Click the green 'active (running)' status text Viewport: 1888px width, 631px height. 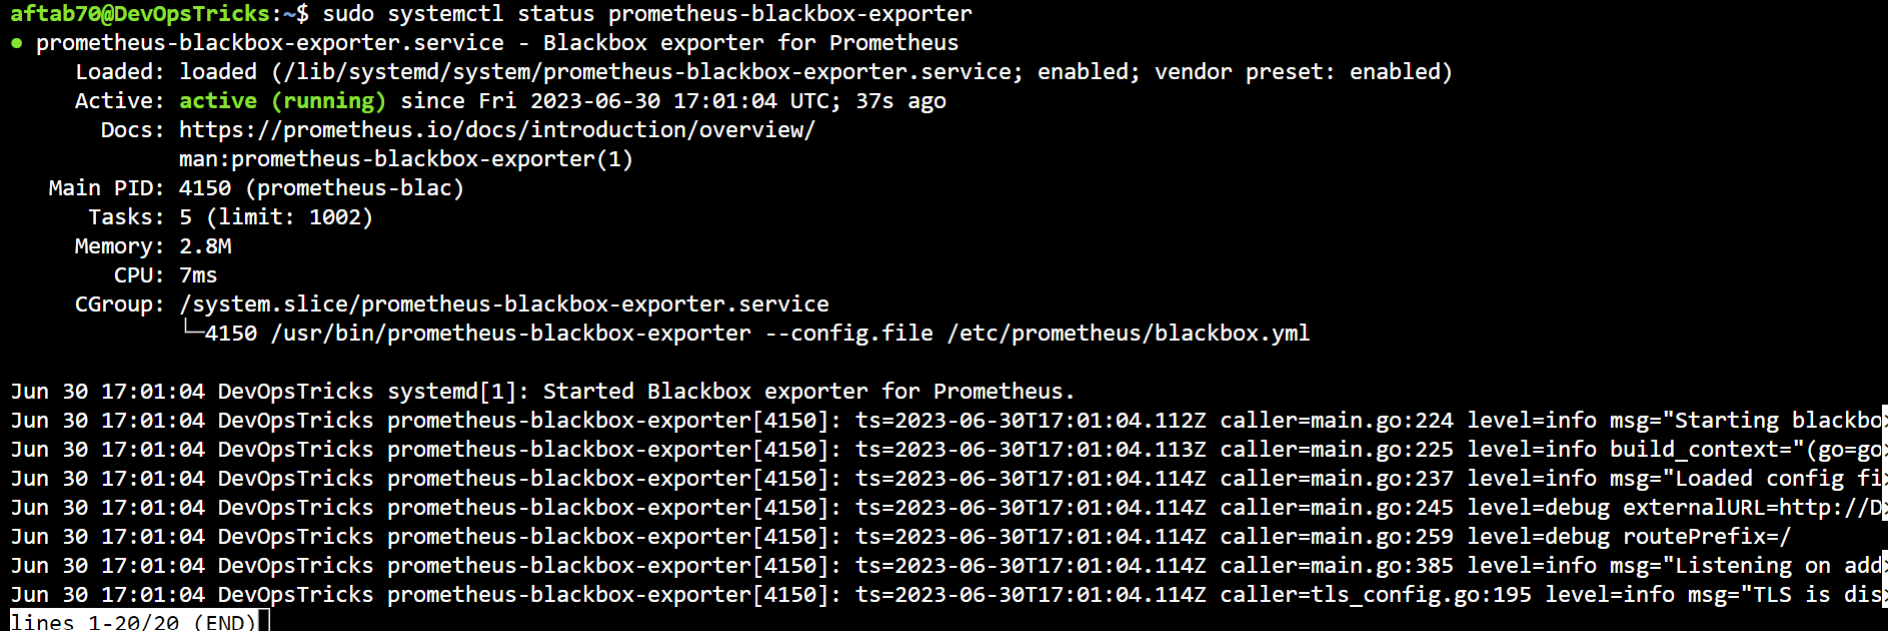click(282, 101)
